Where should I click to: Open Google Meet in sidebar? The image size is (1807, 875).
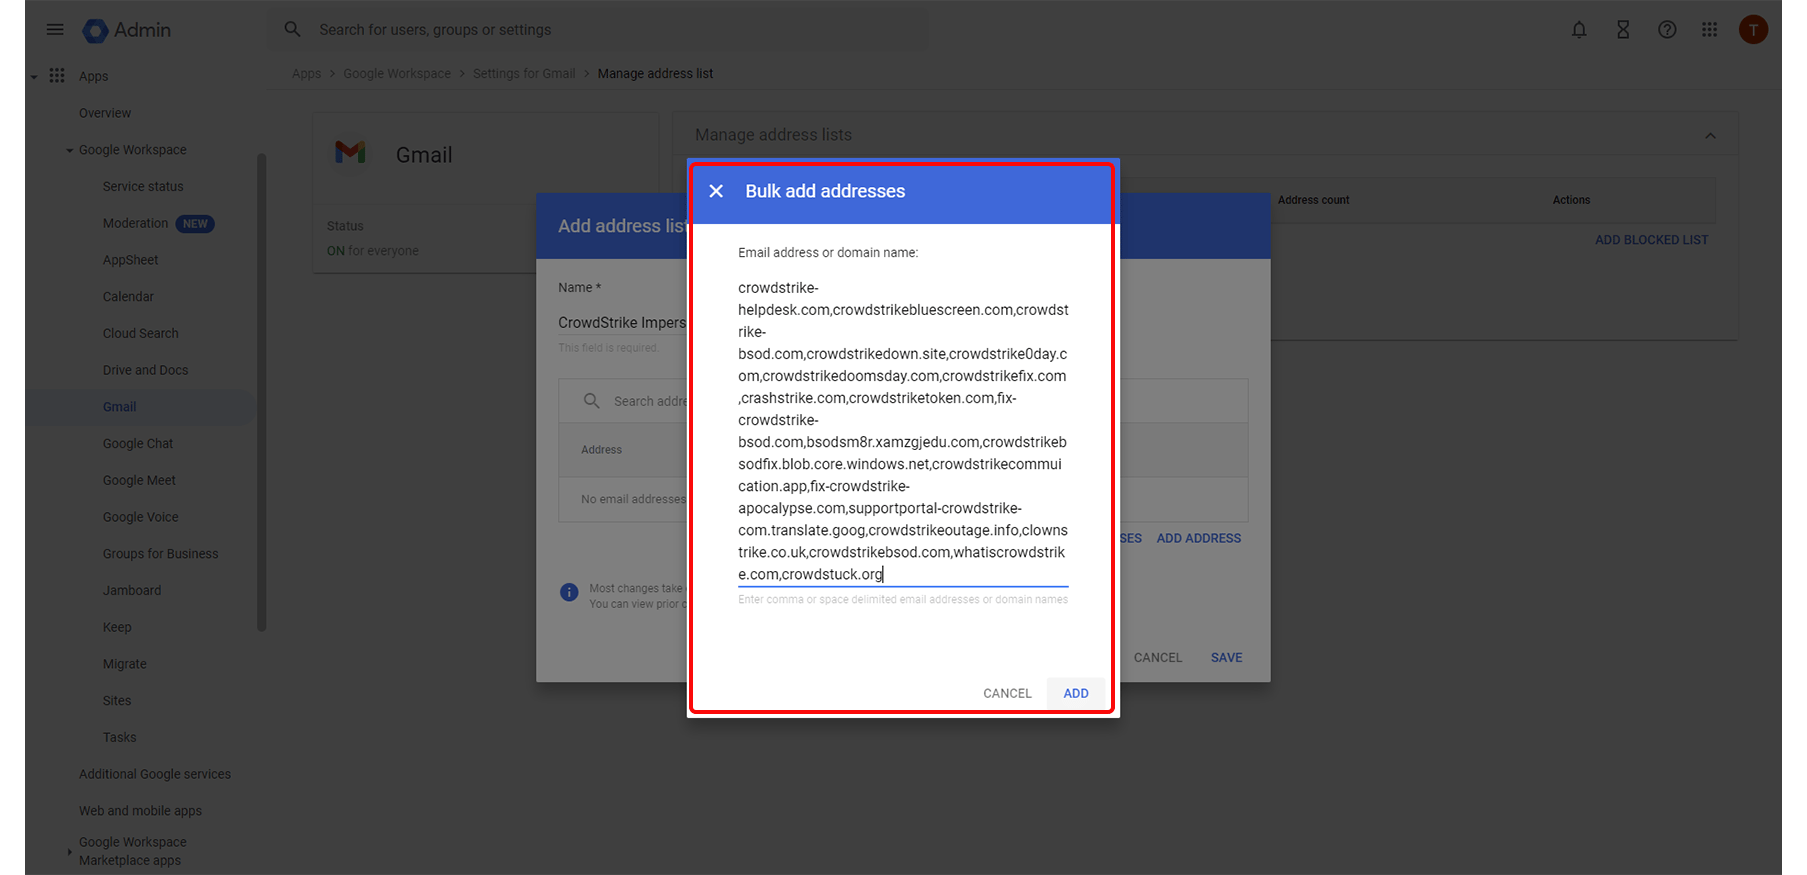(x=139, y=481)
